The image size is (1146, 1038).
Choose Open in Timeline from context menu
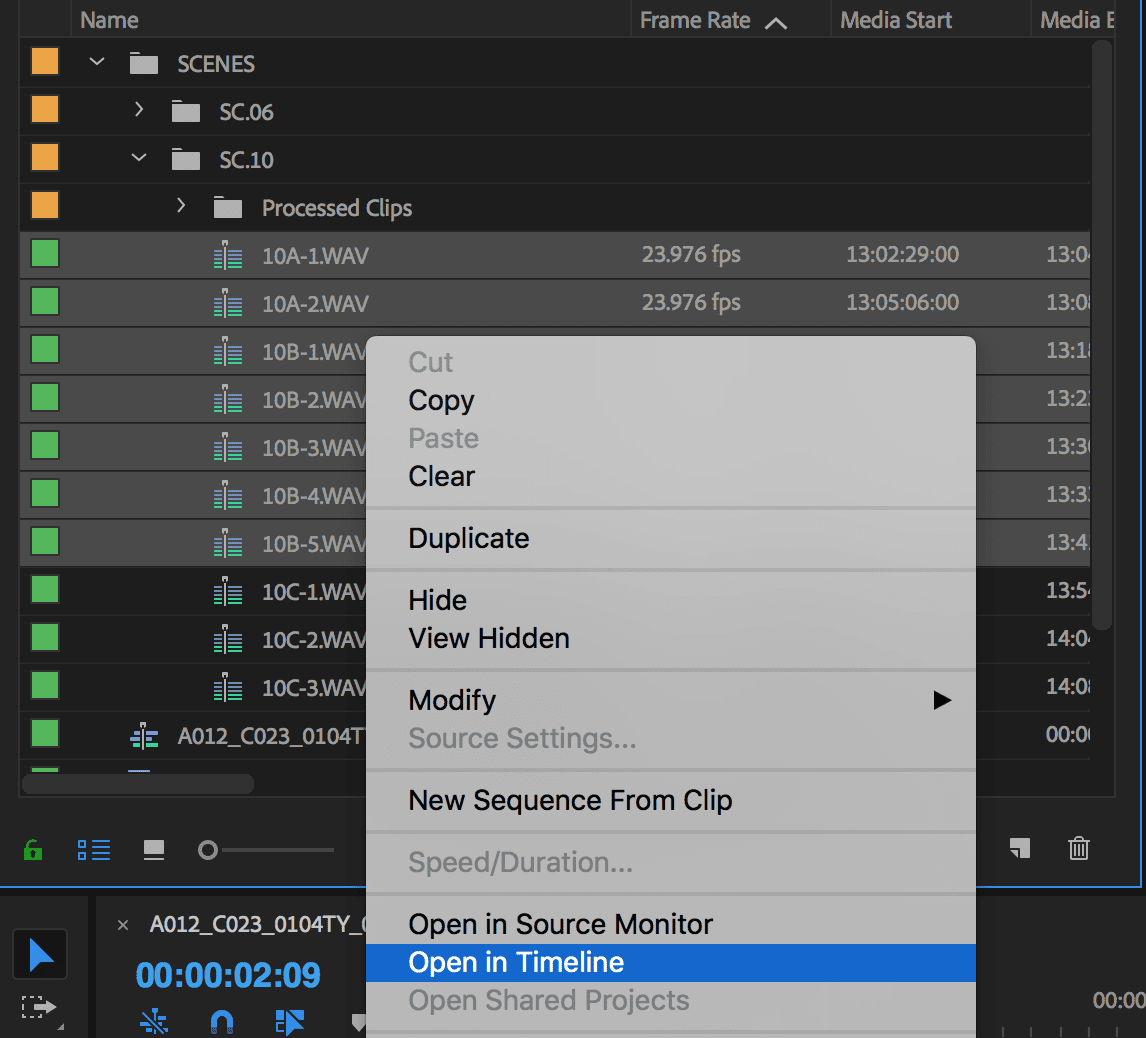(x=516, y=962)
